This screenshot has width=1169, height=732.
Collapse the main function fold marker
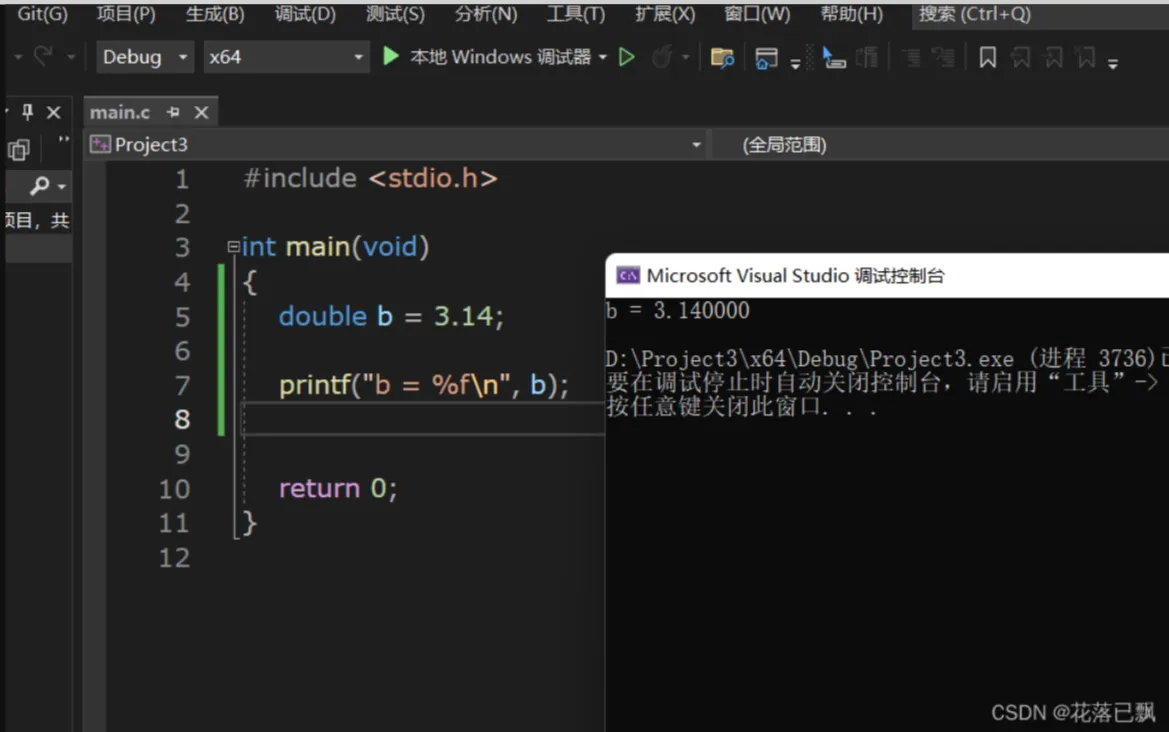pos(233,246)
